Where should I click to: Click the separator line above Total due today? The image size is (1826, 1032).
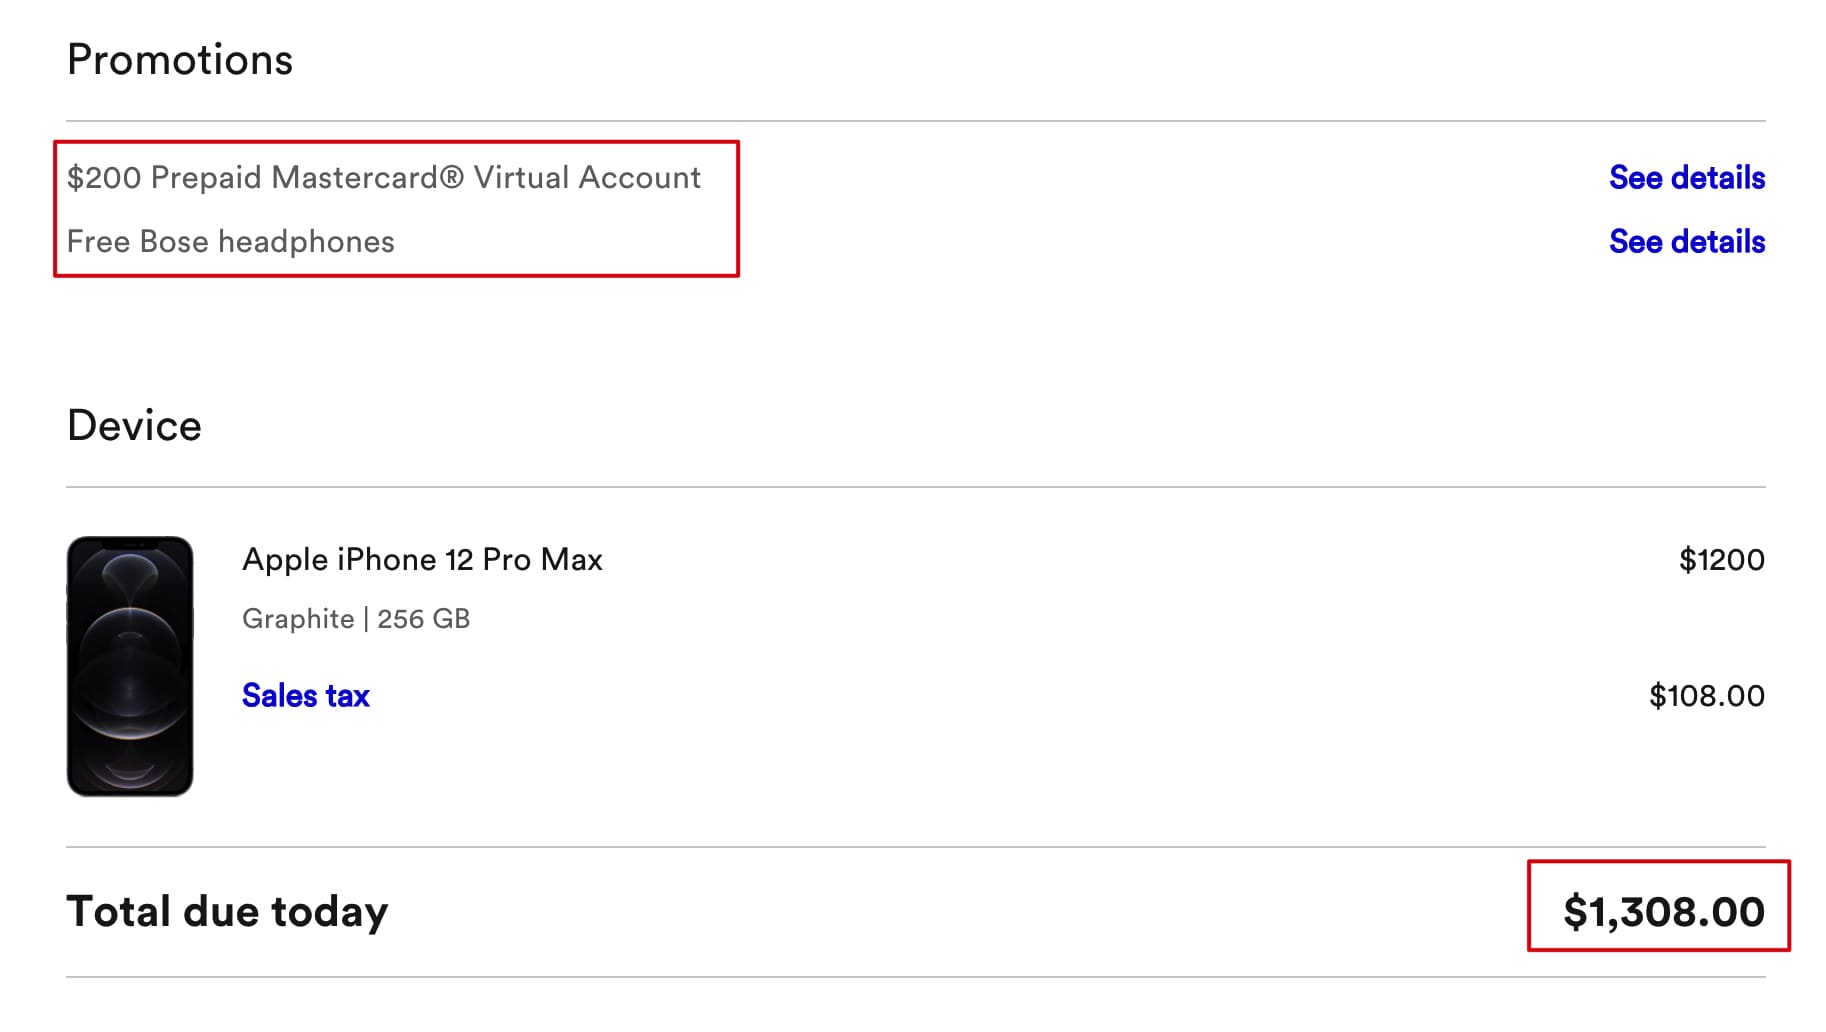pyautogui.click(x=915, y=847)
